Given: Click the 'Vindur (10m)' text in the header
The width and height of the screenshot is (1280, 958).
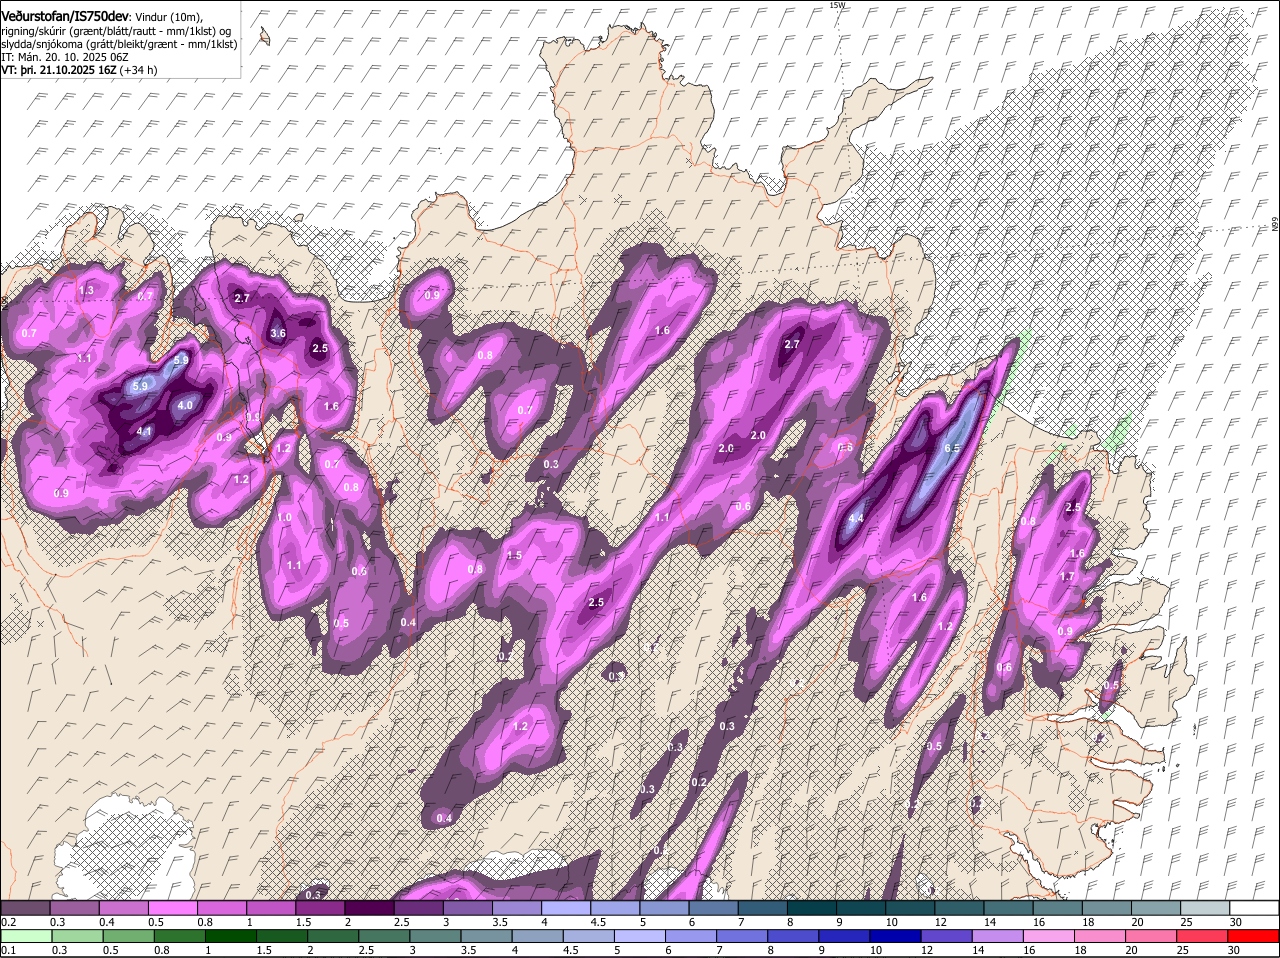Looking at the screenshot, I should coord(168,18).
